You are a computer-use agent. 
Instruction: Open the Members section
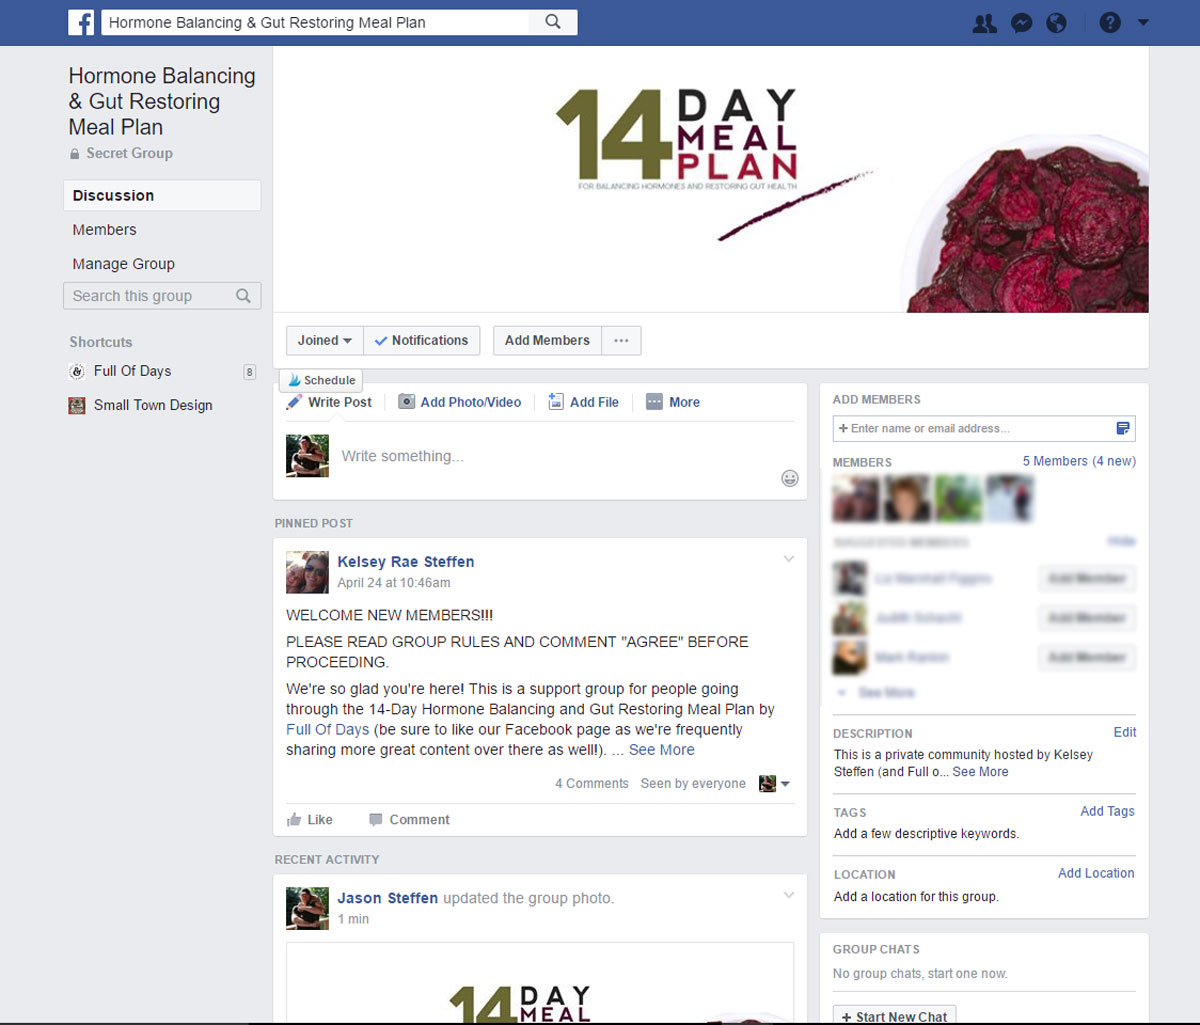(104, 229)
